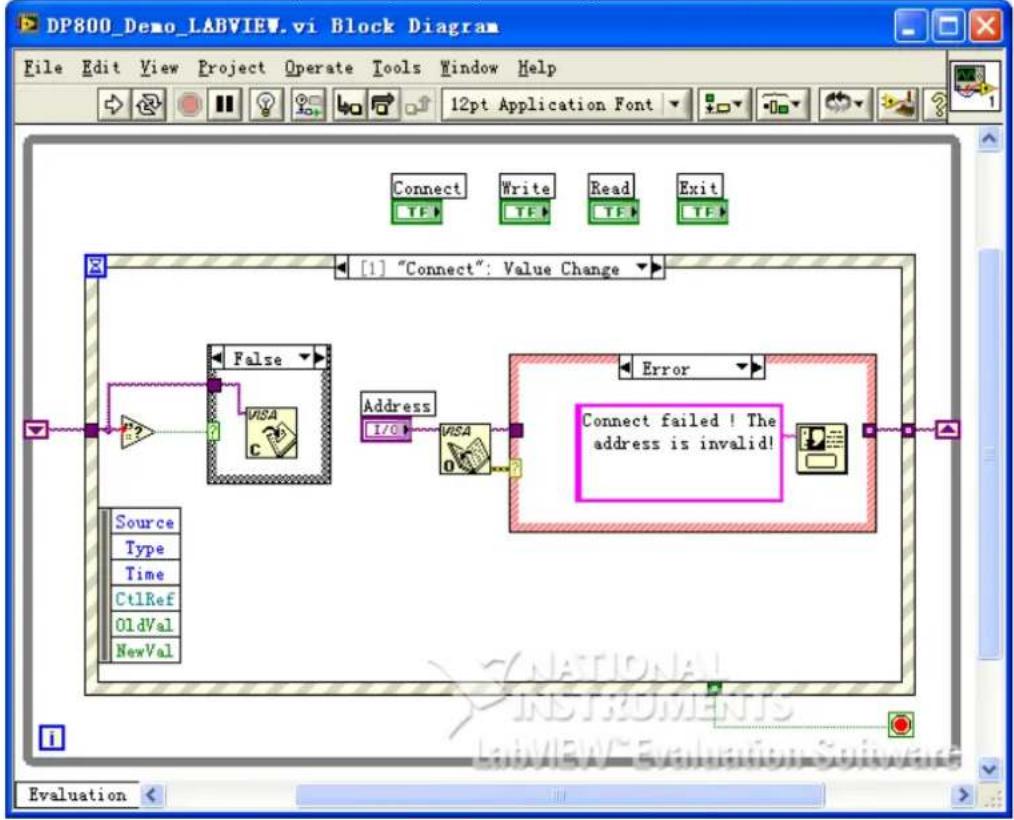Toggle Retain Wire Values button
1014x820 pixels.
(x=308, y=104)
